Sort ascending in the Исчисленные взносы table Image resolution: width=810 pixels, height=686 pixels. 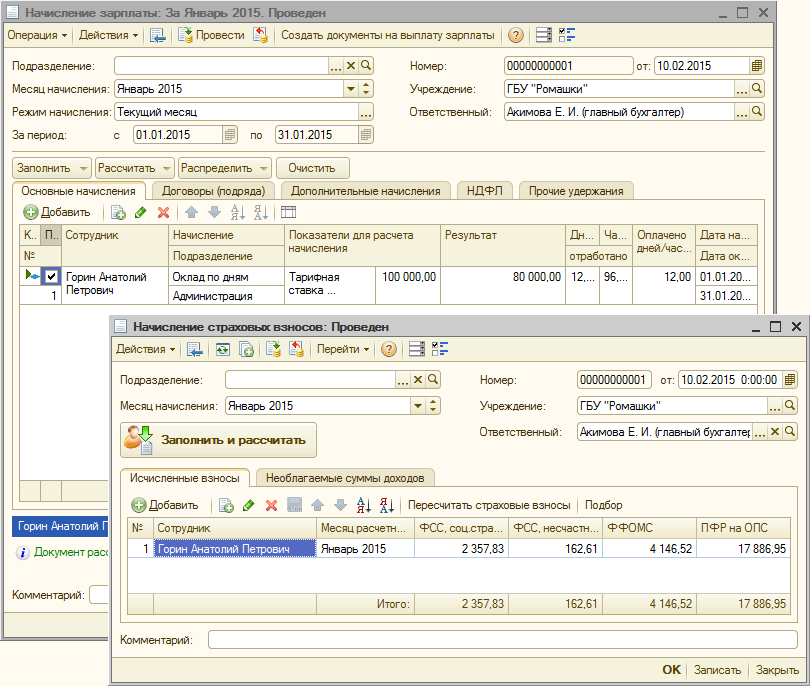pos(364,505)
